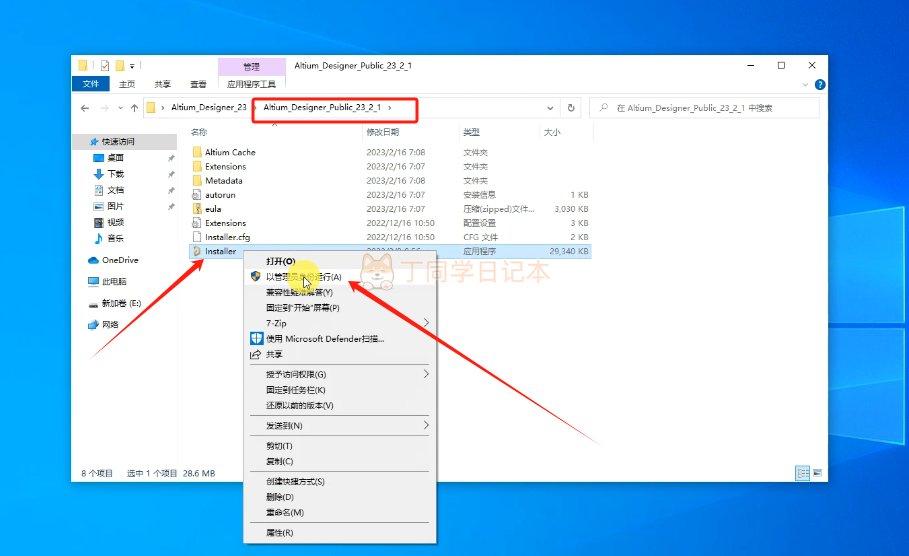Expand the ribbon with the chevron
This screenshot has width=909, height=556.
(805, 85)
